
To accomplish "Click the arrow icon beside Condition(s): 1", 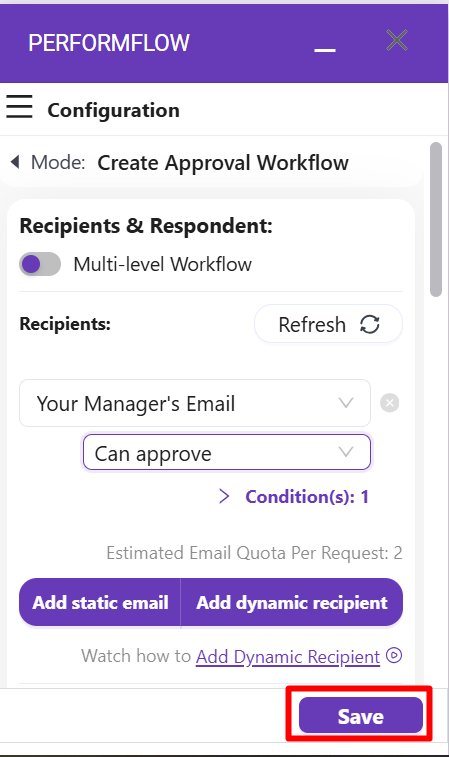I will [224, 496].
